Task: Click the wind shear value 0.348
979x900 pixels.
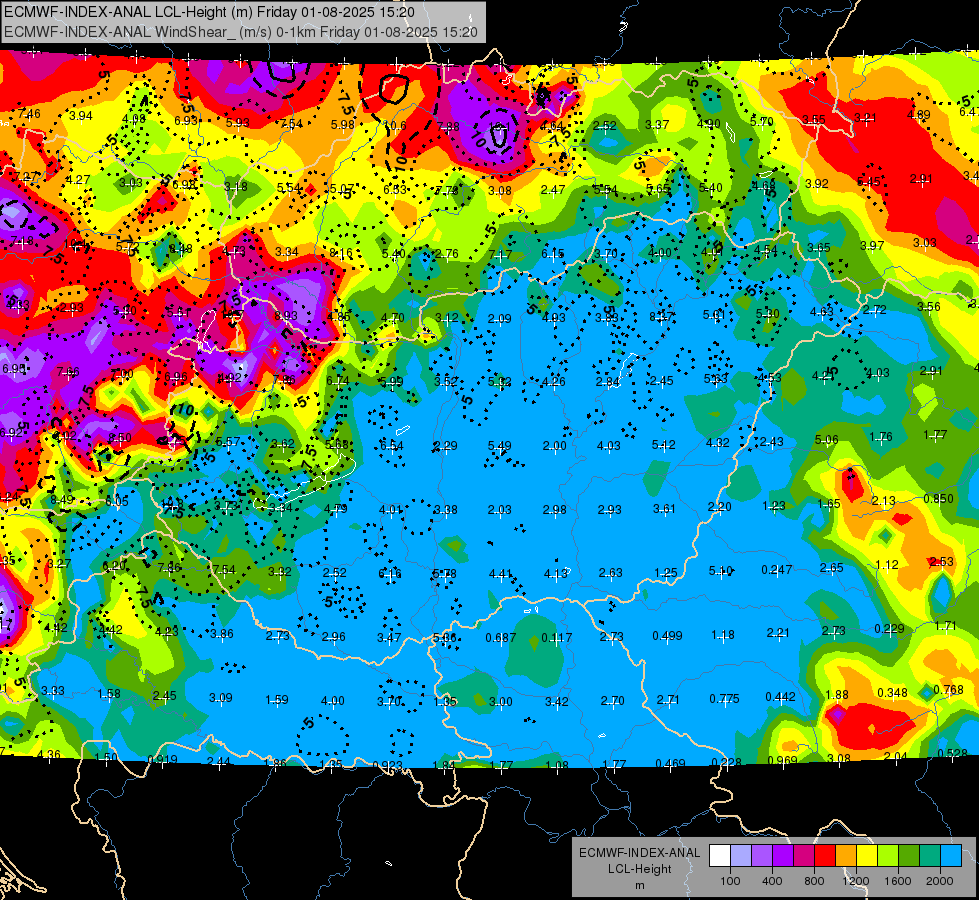Action: coord(892,693)
